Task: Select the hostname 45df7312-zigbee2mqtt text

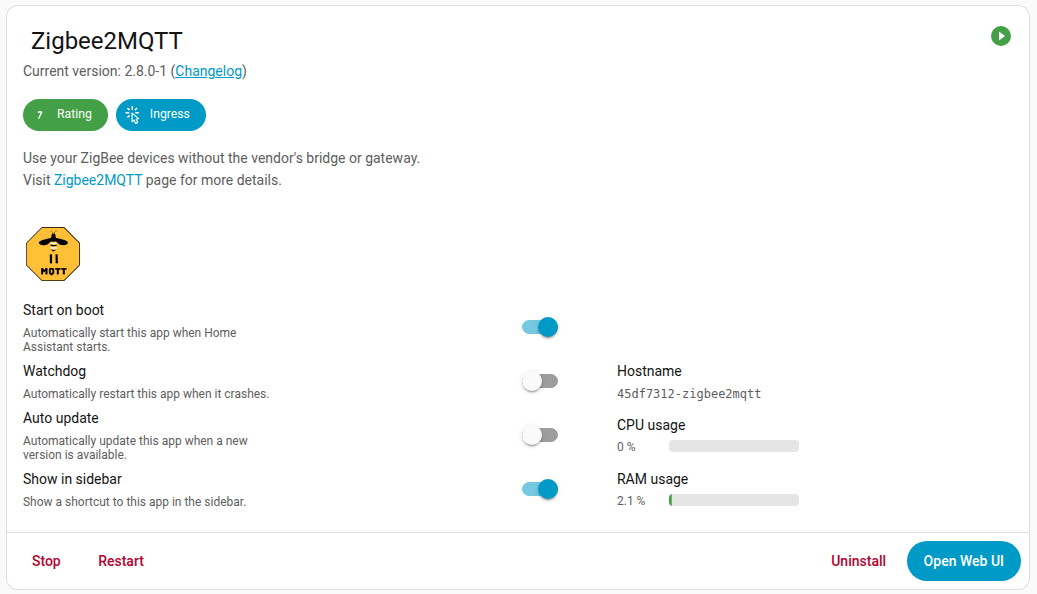Action: pos(691,393)
